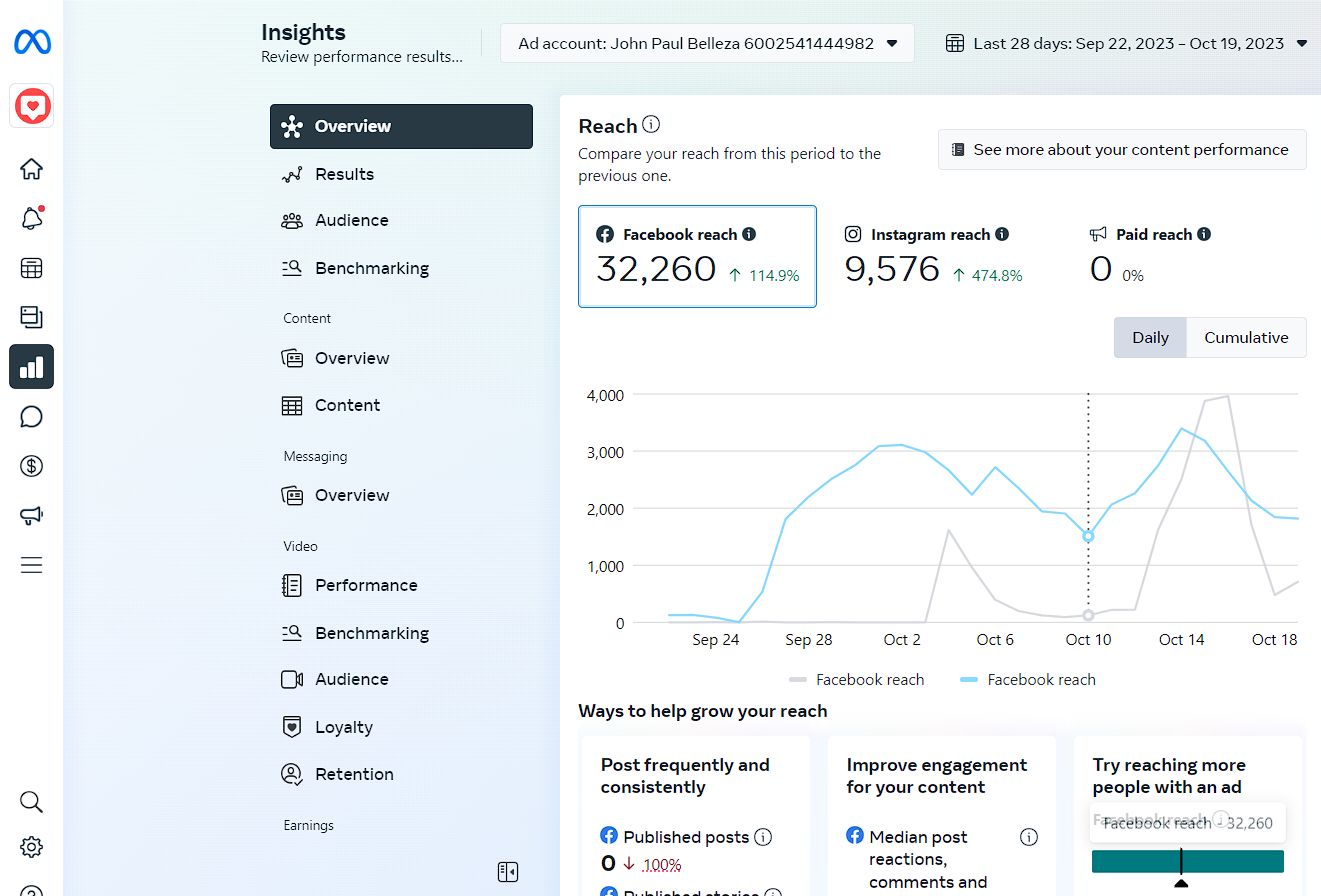Open the Home icon in left rail
The image size is (1321, 896).
(31, 169)
